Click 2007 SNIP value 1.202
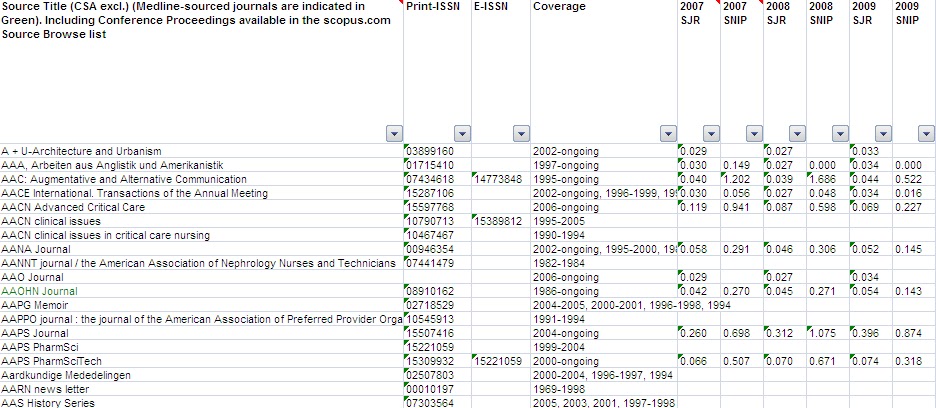936x408 pixels. click(742, 179)
